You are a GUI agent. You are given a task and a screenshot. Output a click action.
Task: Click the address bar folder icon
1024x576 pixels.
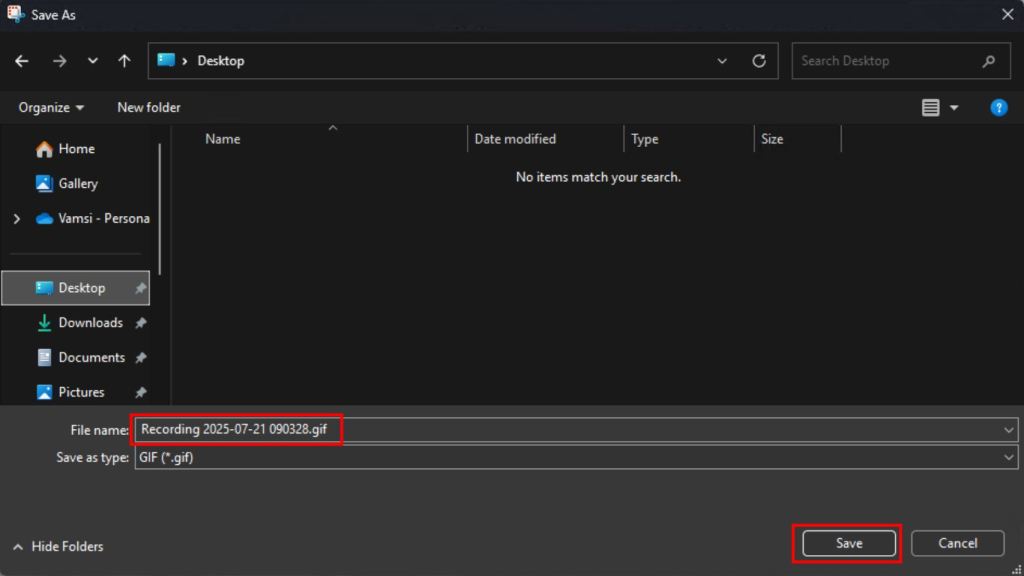[166, 60]
